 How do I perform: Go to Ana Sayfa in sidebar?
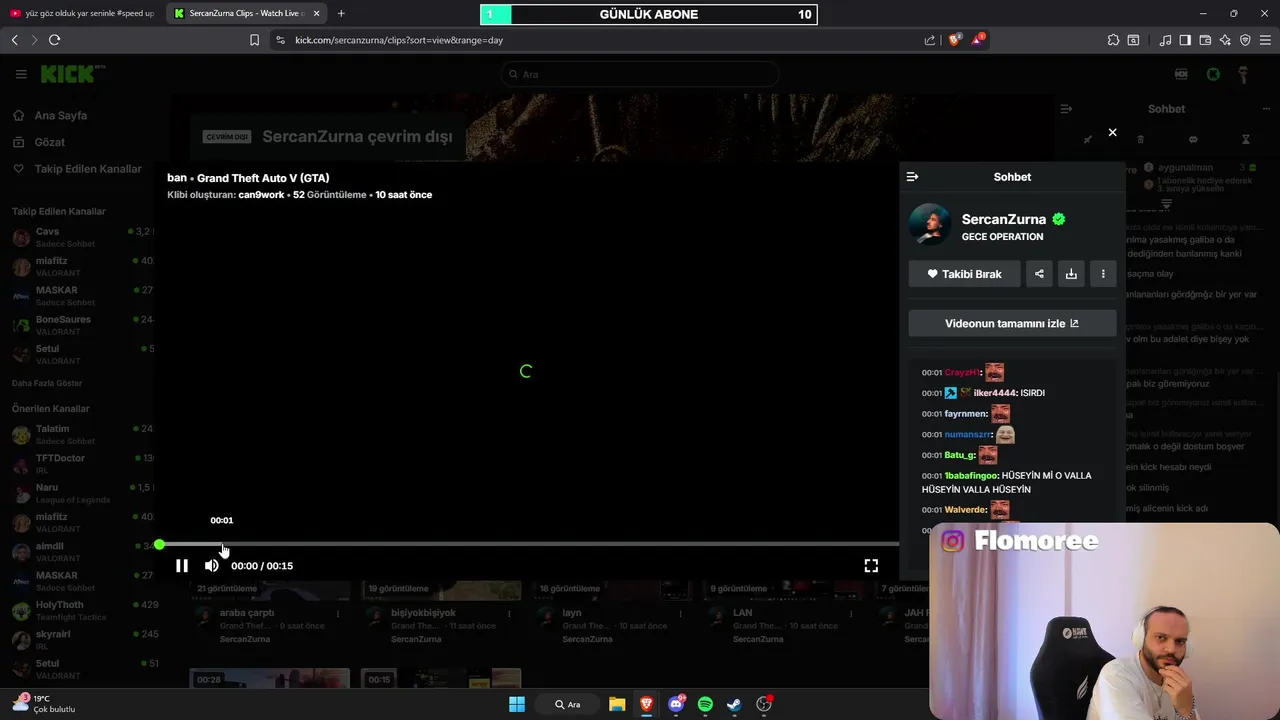(61, 116)
